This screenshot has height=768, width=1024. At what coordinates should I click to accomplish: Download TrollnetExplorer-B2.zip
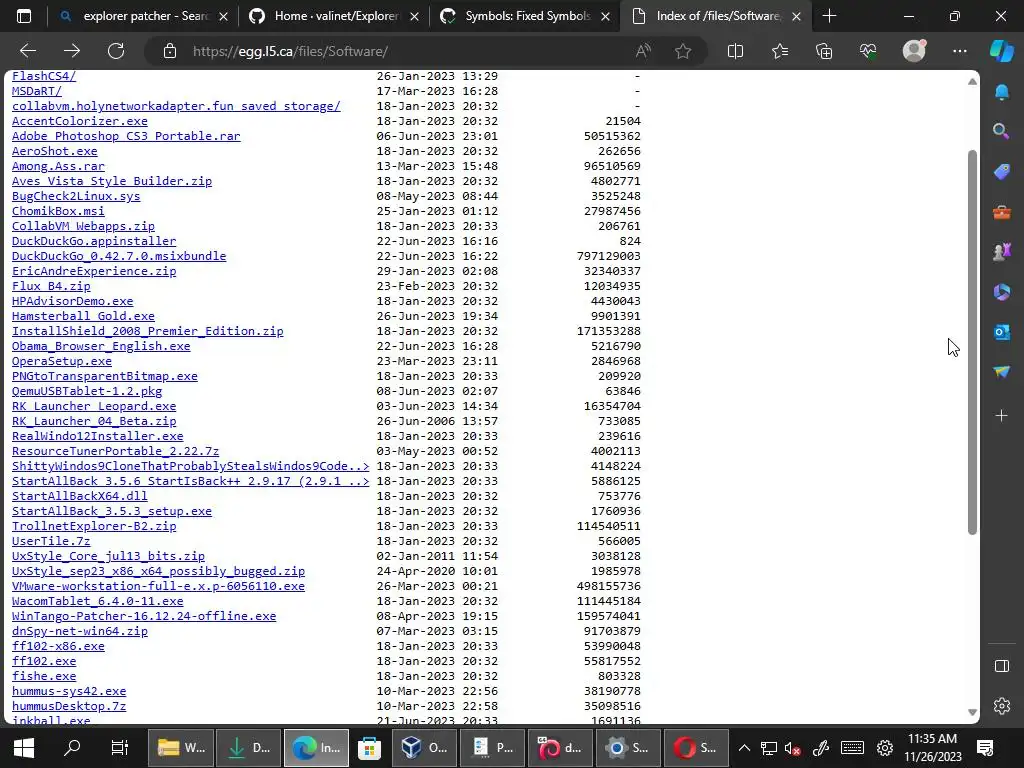(x=94, y=526)
